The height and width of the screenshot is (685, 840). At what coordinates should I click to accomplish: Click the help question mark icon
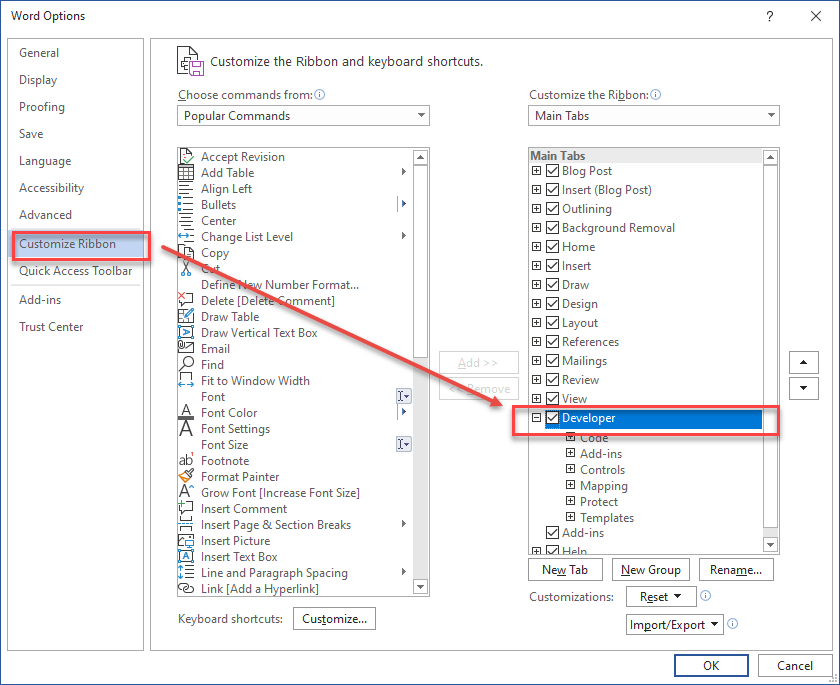click(770, 16)
